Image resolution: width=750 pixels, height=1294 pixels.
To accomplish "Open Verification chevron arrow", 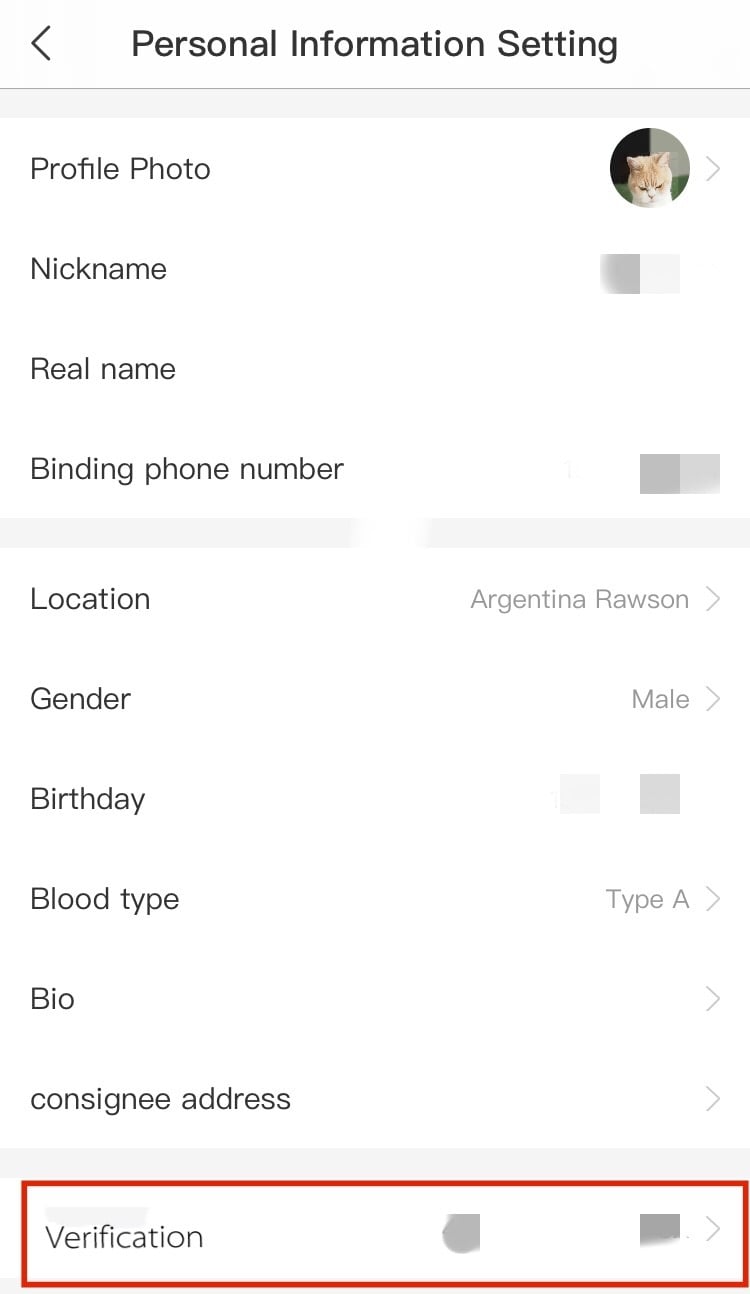I will [713, 1229].
